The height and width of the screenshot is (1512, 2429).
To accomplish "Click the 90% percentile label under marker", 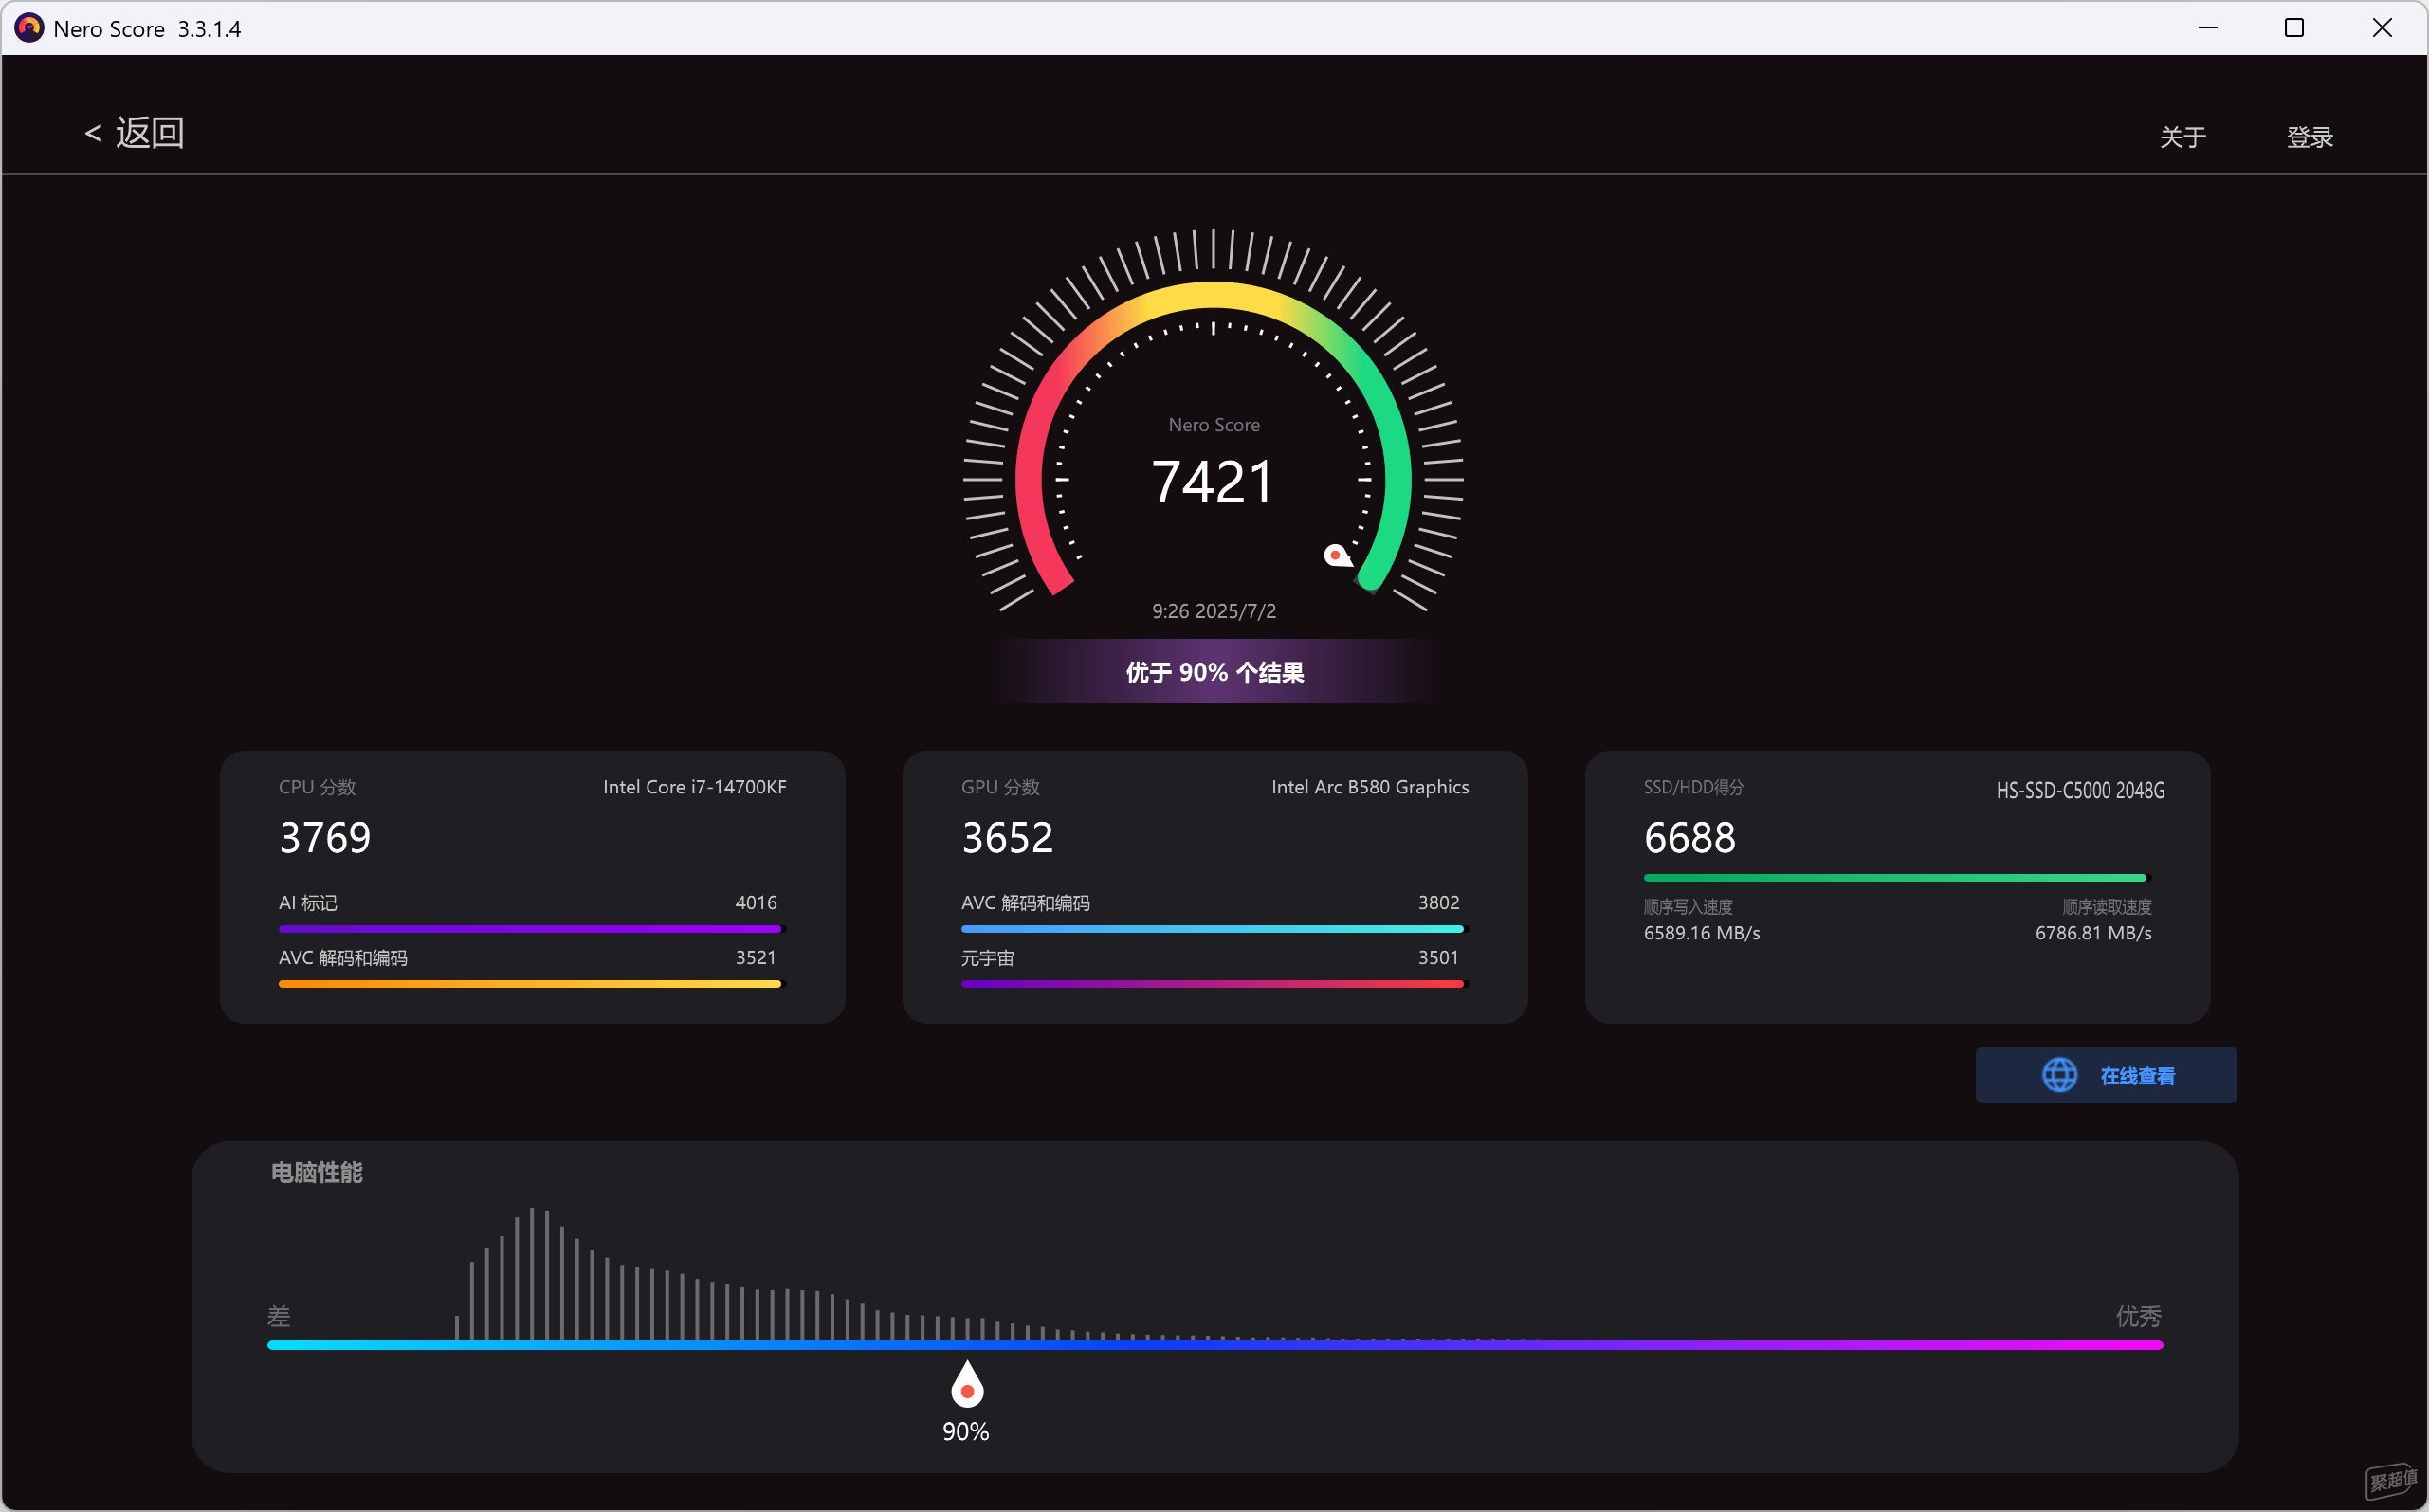I will pos(965,1431).
